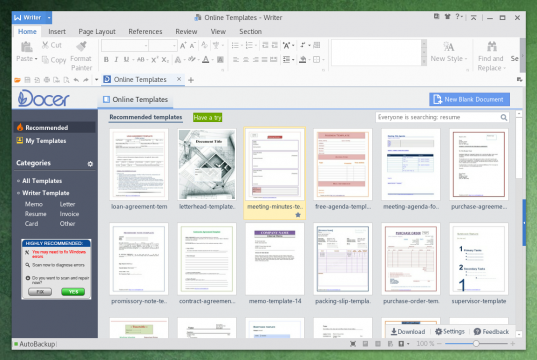Expand the All Templates category
Image resolution: width=537 pixels, height=360 pixels.
18,181
